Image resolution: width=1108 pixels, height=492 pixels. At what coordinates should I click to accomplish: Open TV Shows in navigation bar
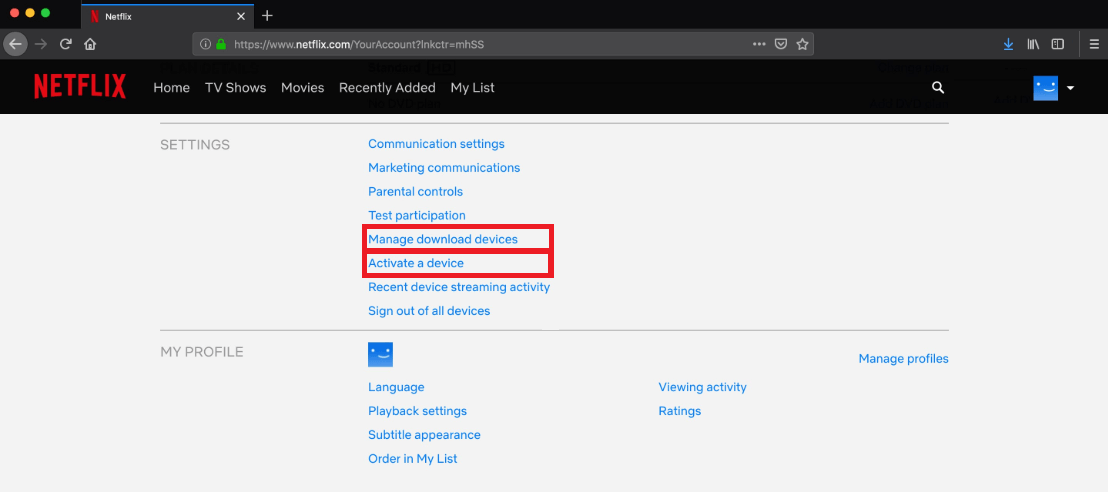(x=235, y=88)
